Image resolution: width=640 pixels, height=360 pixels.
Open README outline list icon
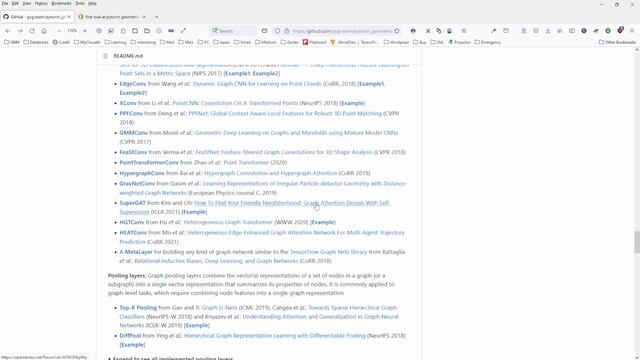coord(105,56)
